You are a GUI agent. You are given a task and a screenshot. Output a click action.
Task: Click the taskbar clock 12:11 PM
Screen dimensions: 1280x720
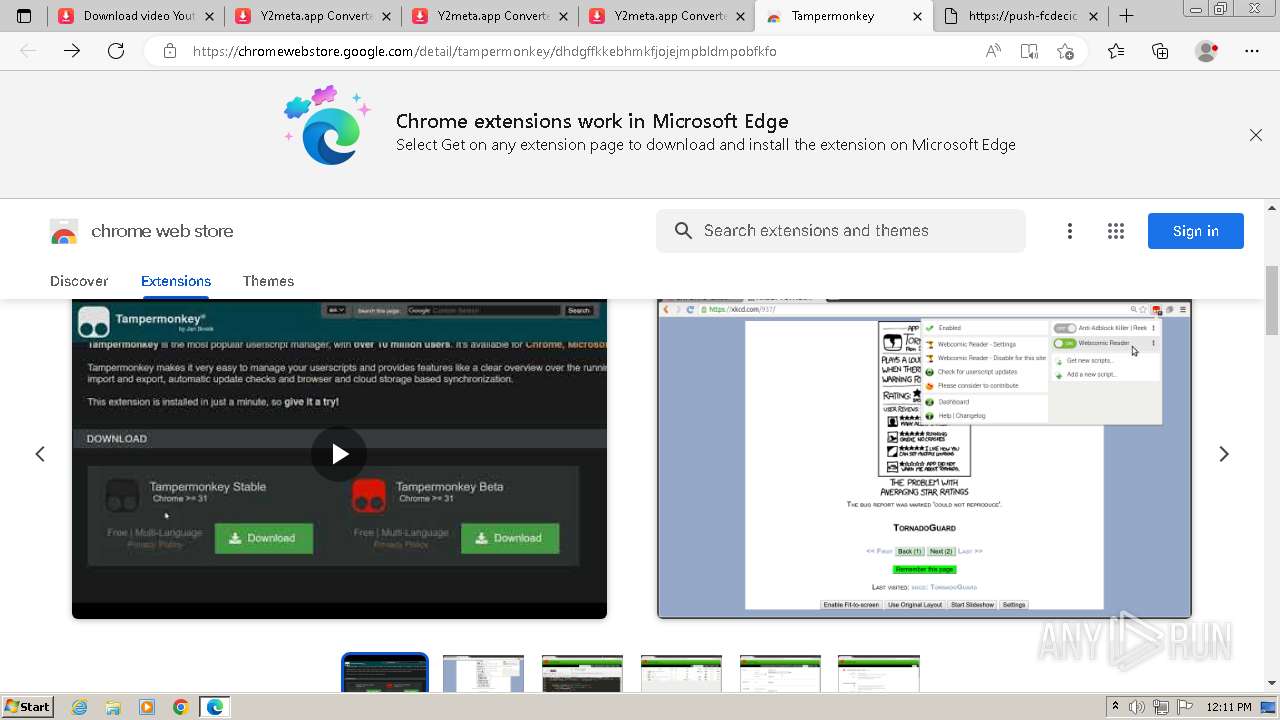1228,707
